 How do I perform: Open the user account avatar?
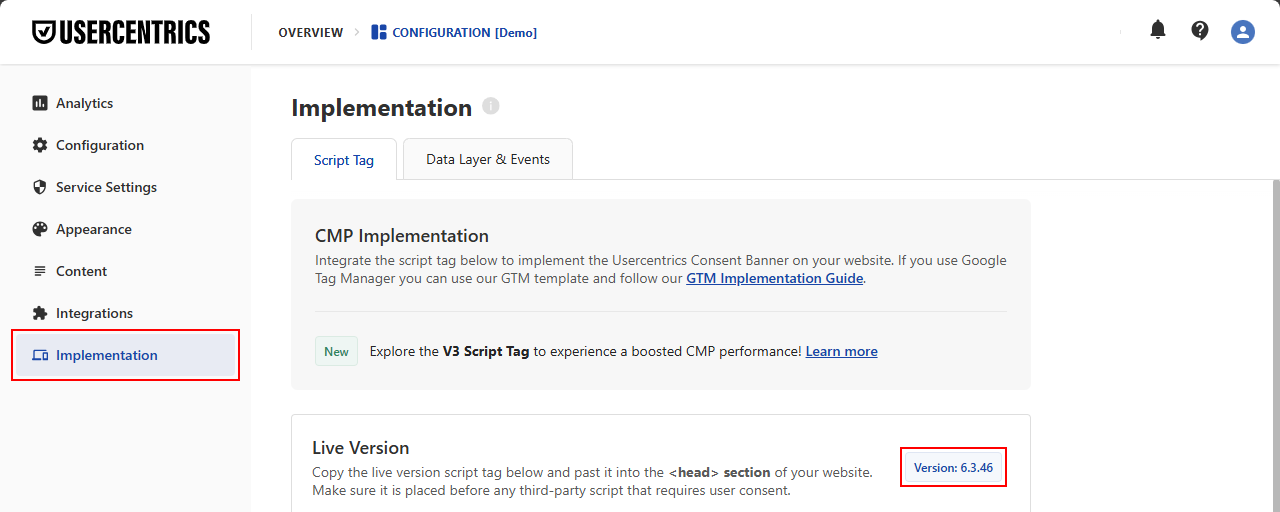point(1243,32)
